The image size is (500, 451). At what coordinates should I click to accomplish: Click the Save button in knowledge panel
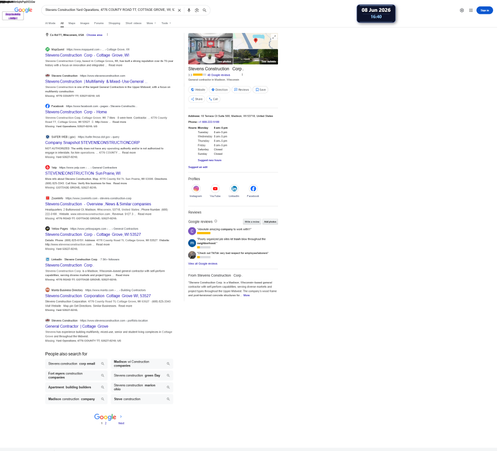pyautogui.click(x=260, y=90)
